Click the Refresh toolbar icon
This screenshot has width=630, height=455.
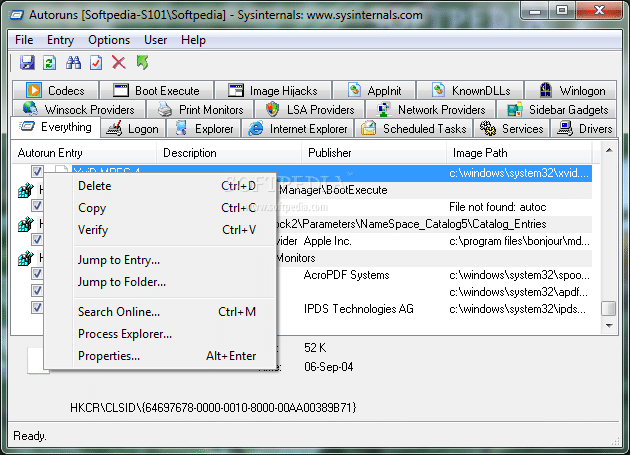coord(49,63)
